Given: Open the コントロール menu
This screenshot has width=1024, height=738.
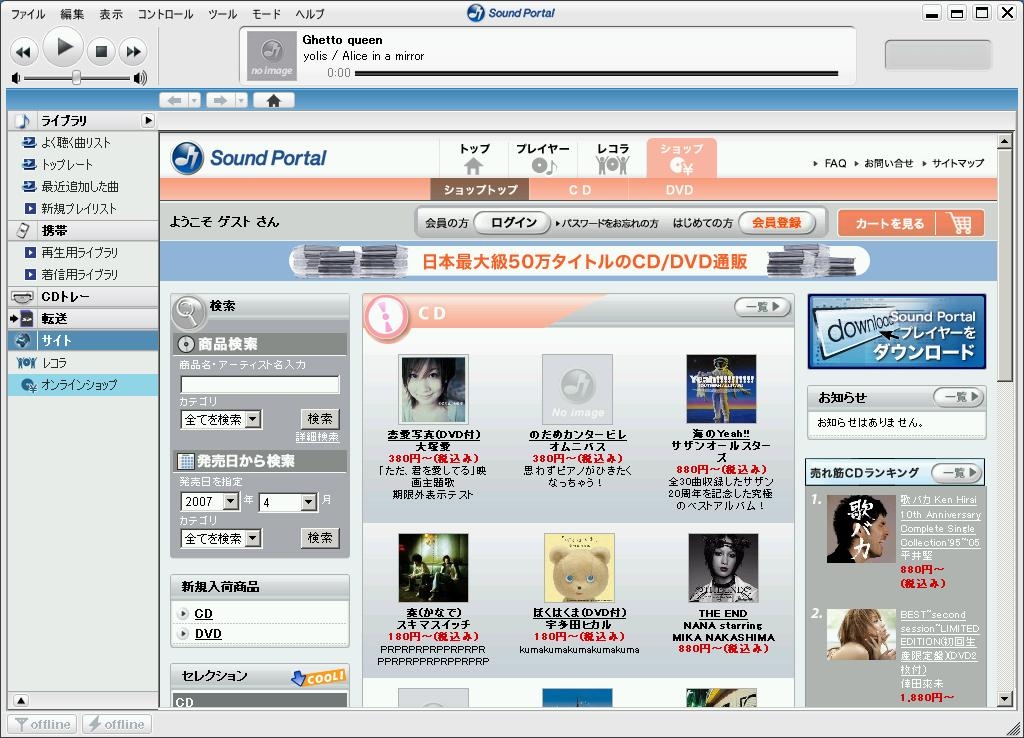Looking at the screenshot, I should (165, 14).
